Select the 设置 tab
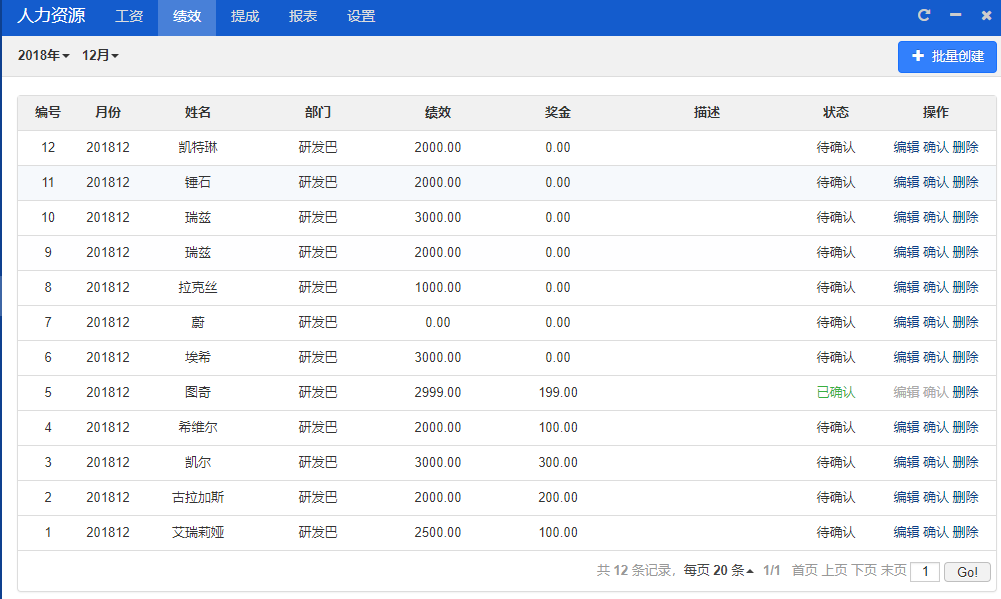 click(361, 17)
